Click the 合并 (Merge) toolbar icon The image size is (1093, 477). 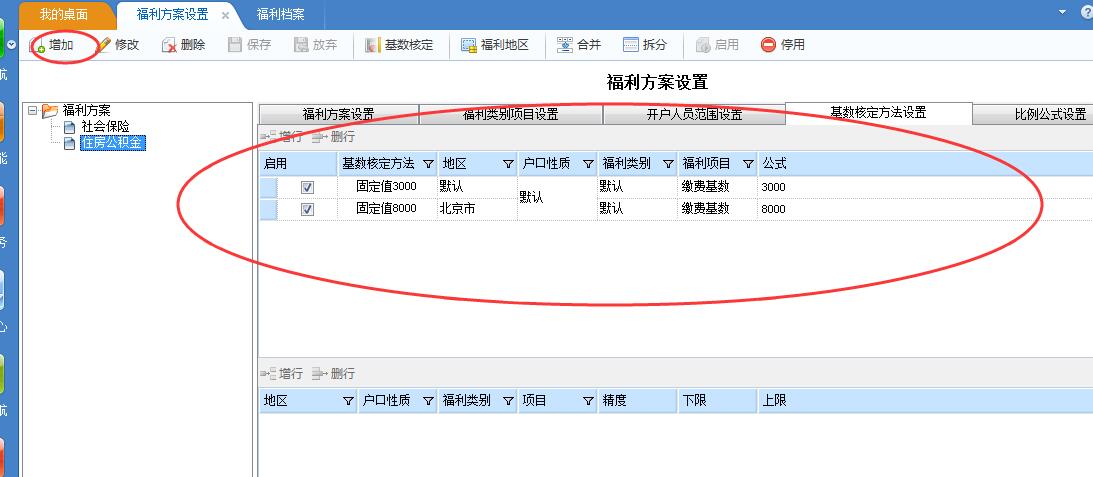[565, 46]
